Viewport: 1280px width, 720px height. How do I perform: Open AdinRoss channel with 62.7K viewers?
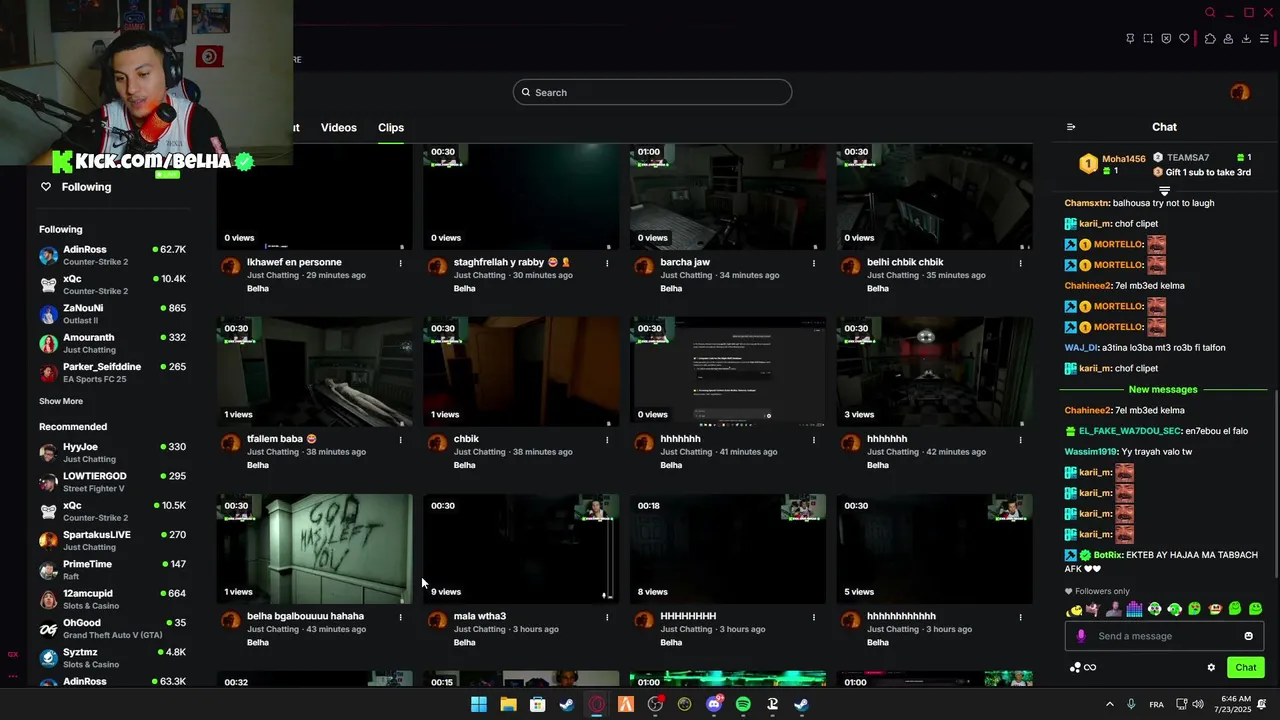(112, 255)
